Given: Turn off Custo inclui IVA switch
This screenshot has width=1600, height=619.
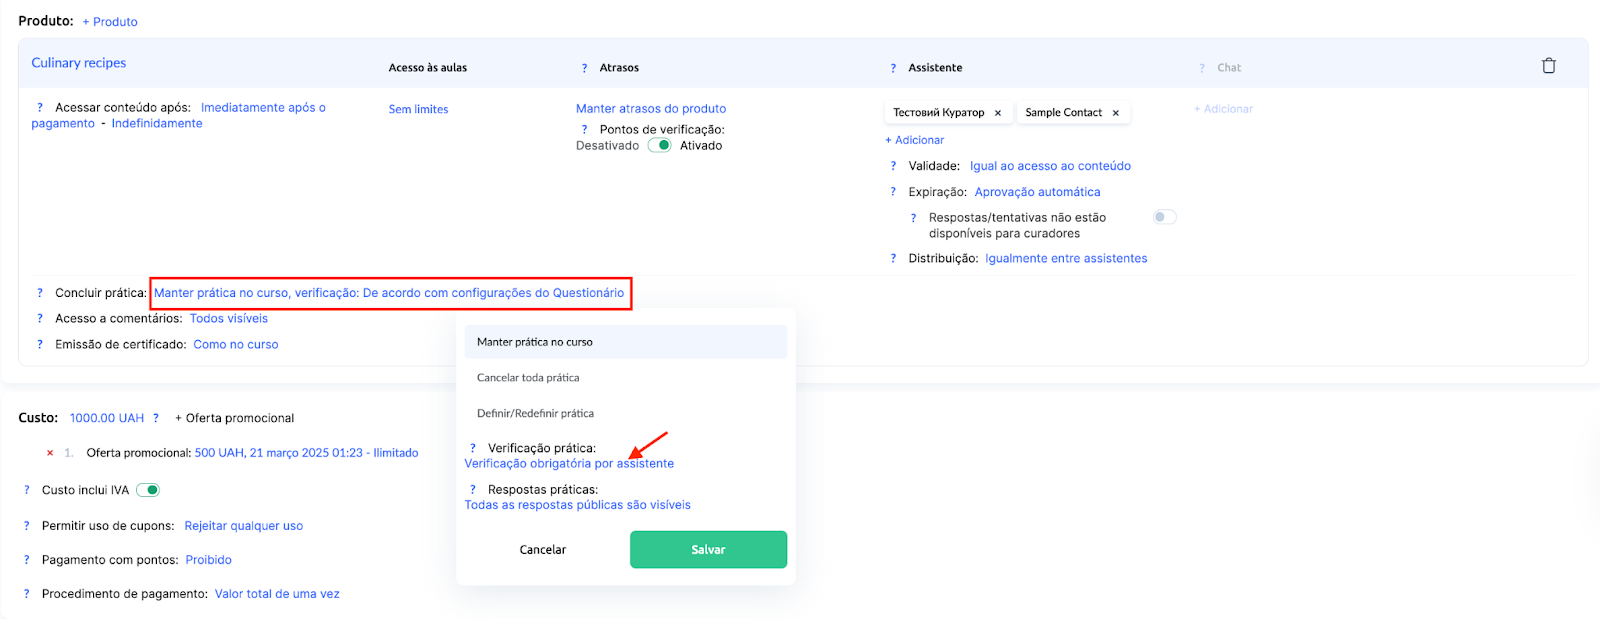Looking at the screenshot, I should [x=148, y=490].
